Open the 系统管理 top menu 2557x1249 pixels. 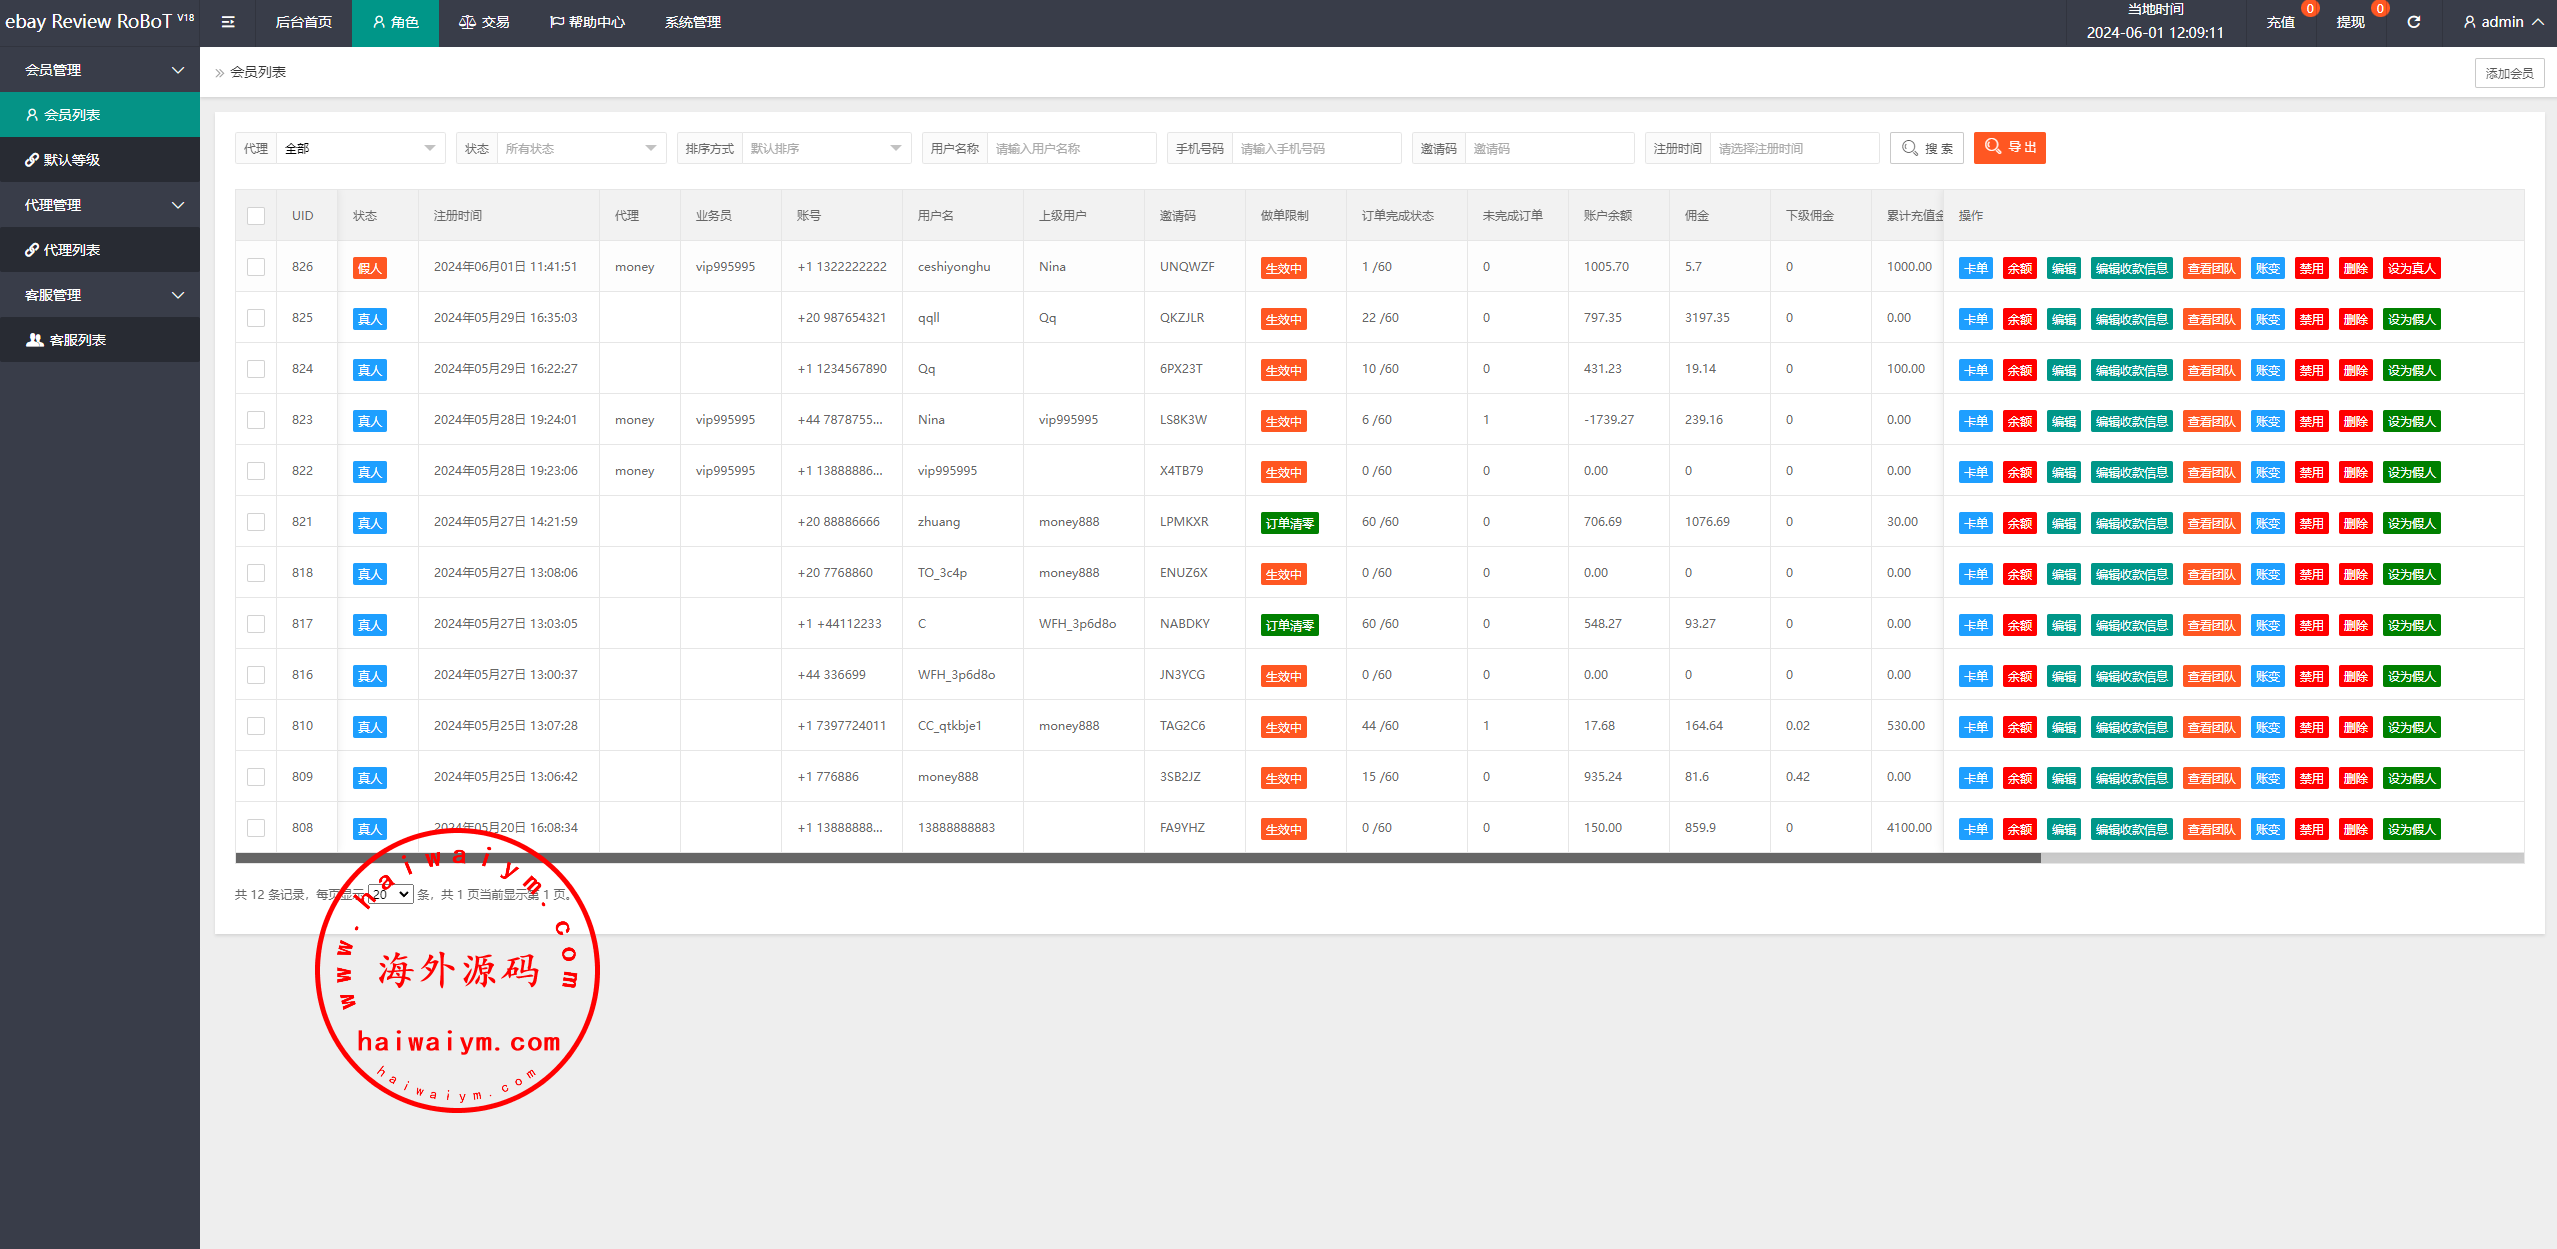click(x=692, y=22)
